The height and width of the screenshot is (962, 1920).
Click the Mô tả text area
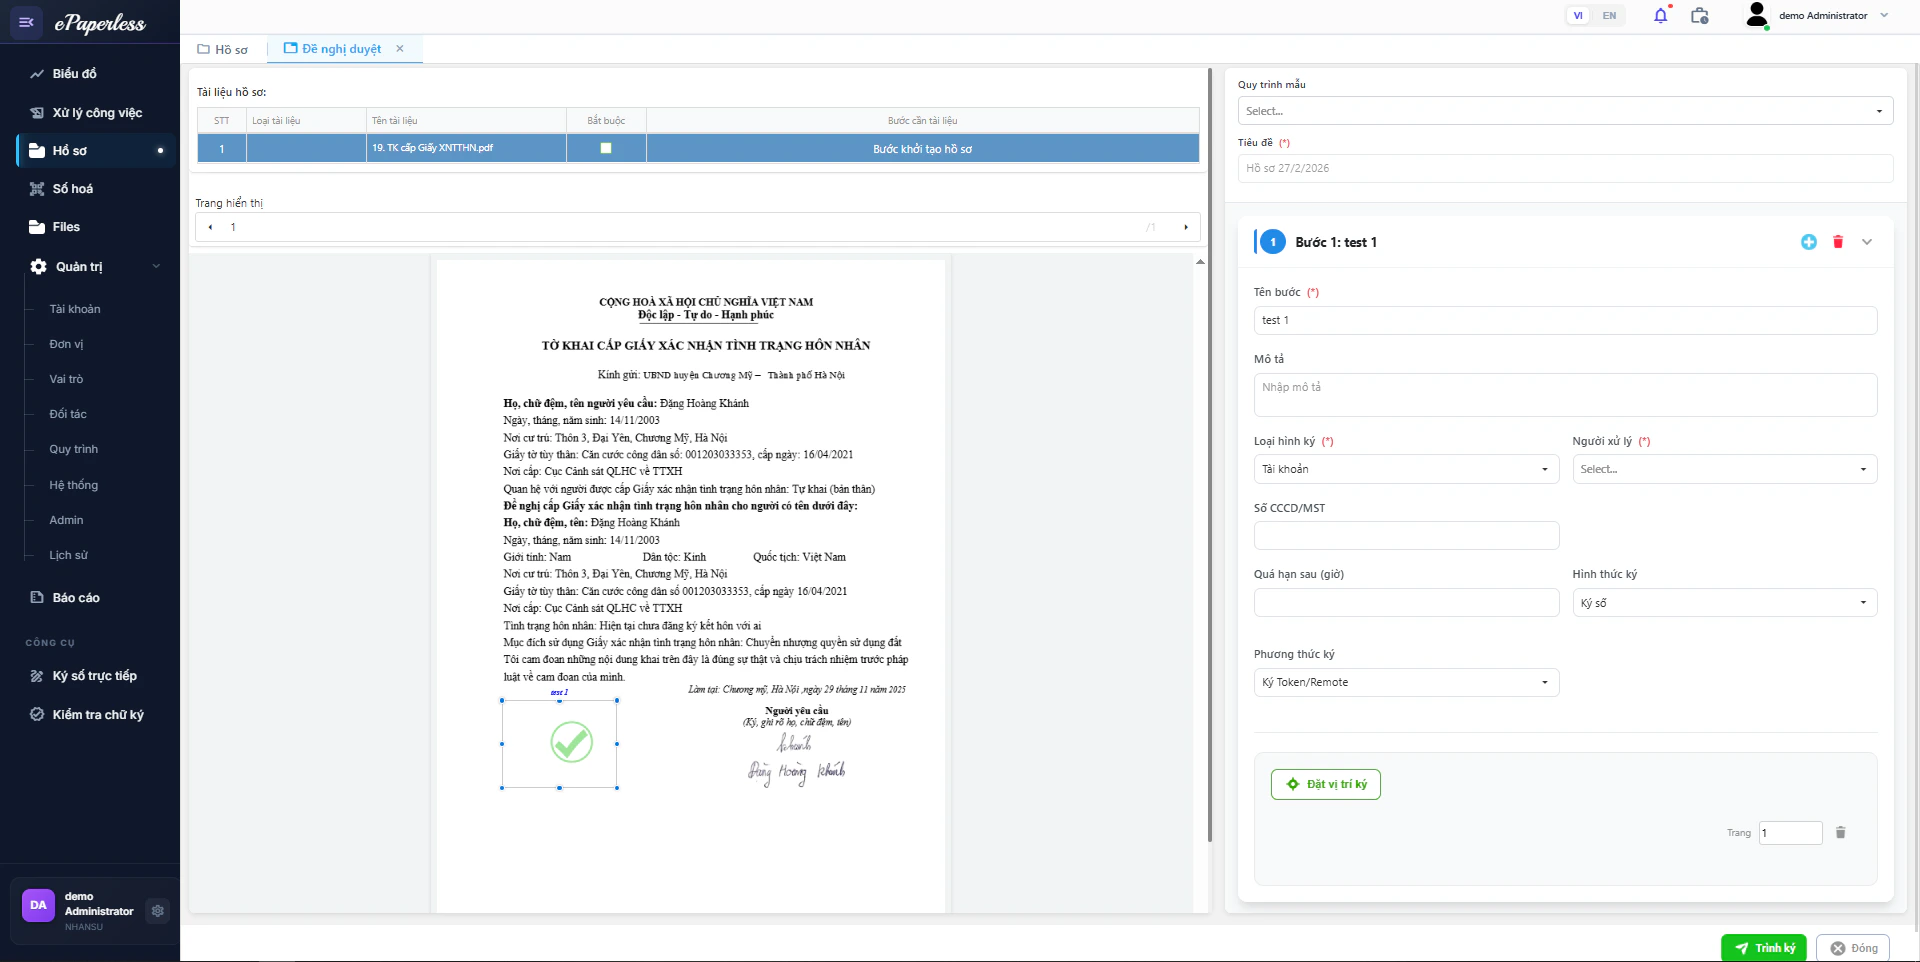click(1565, 395)
